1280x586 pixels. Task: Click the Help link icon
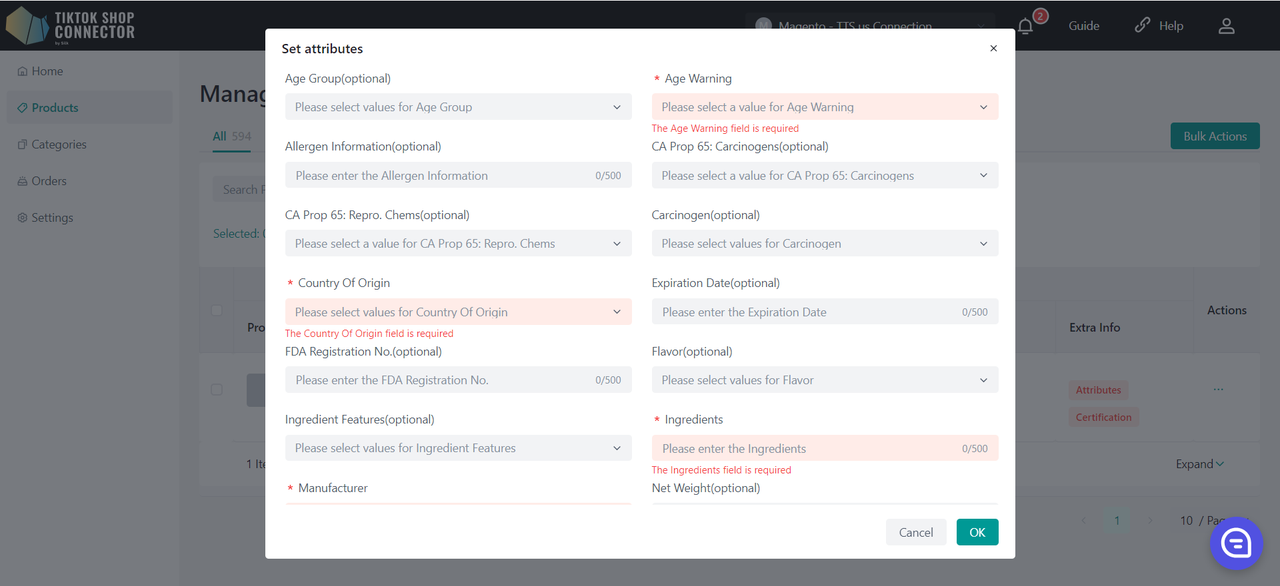click(1143, 26)
